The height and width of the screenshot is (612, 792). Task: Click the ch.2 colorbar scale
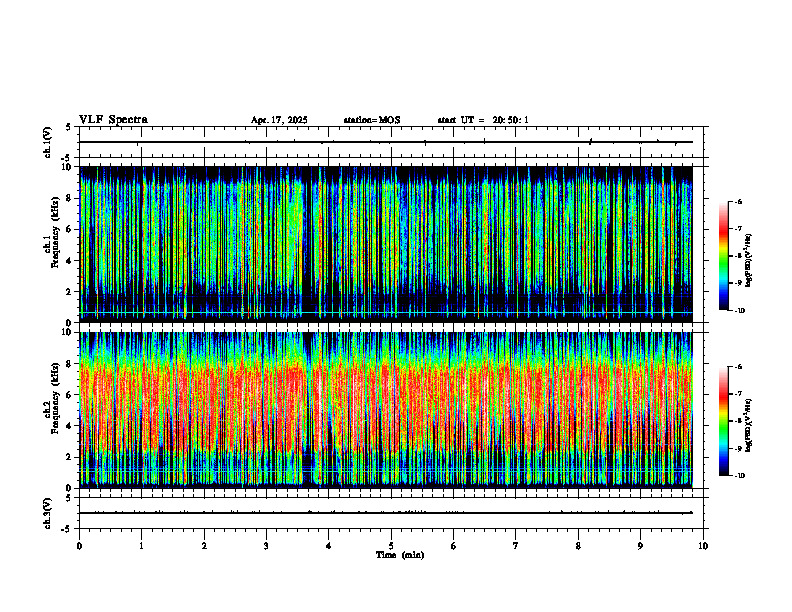[x=723, y=421]
